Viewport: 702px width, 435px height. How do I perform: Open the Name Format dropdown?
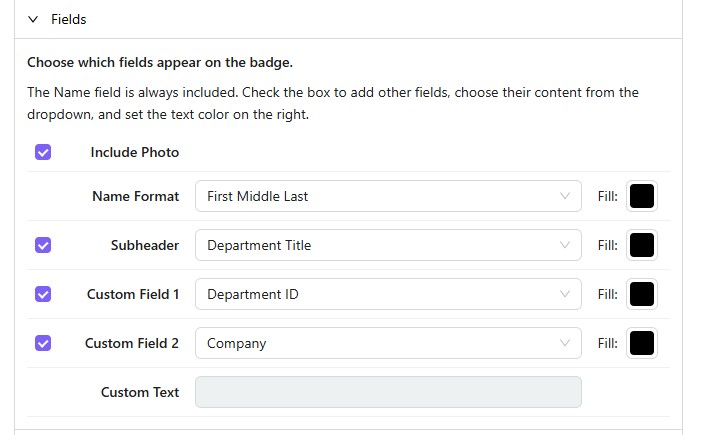click(387, 196)
